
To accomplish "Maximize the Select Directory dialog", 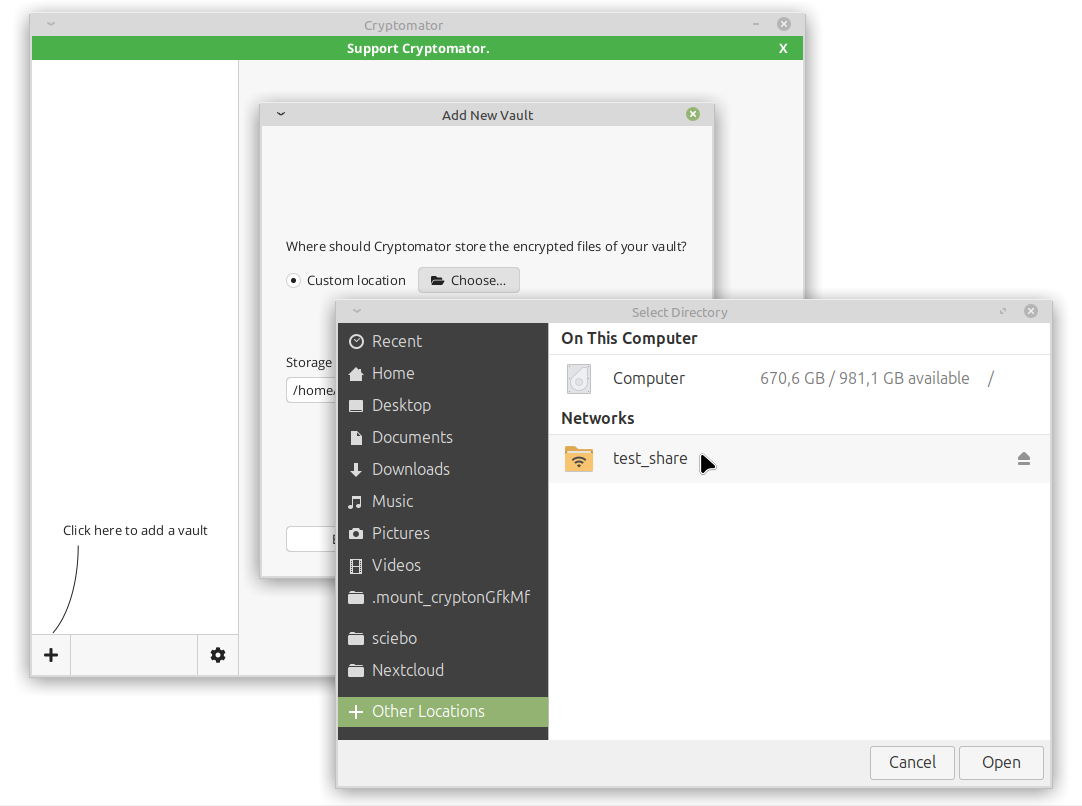I will 1003,311.
